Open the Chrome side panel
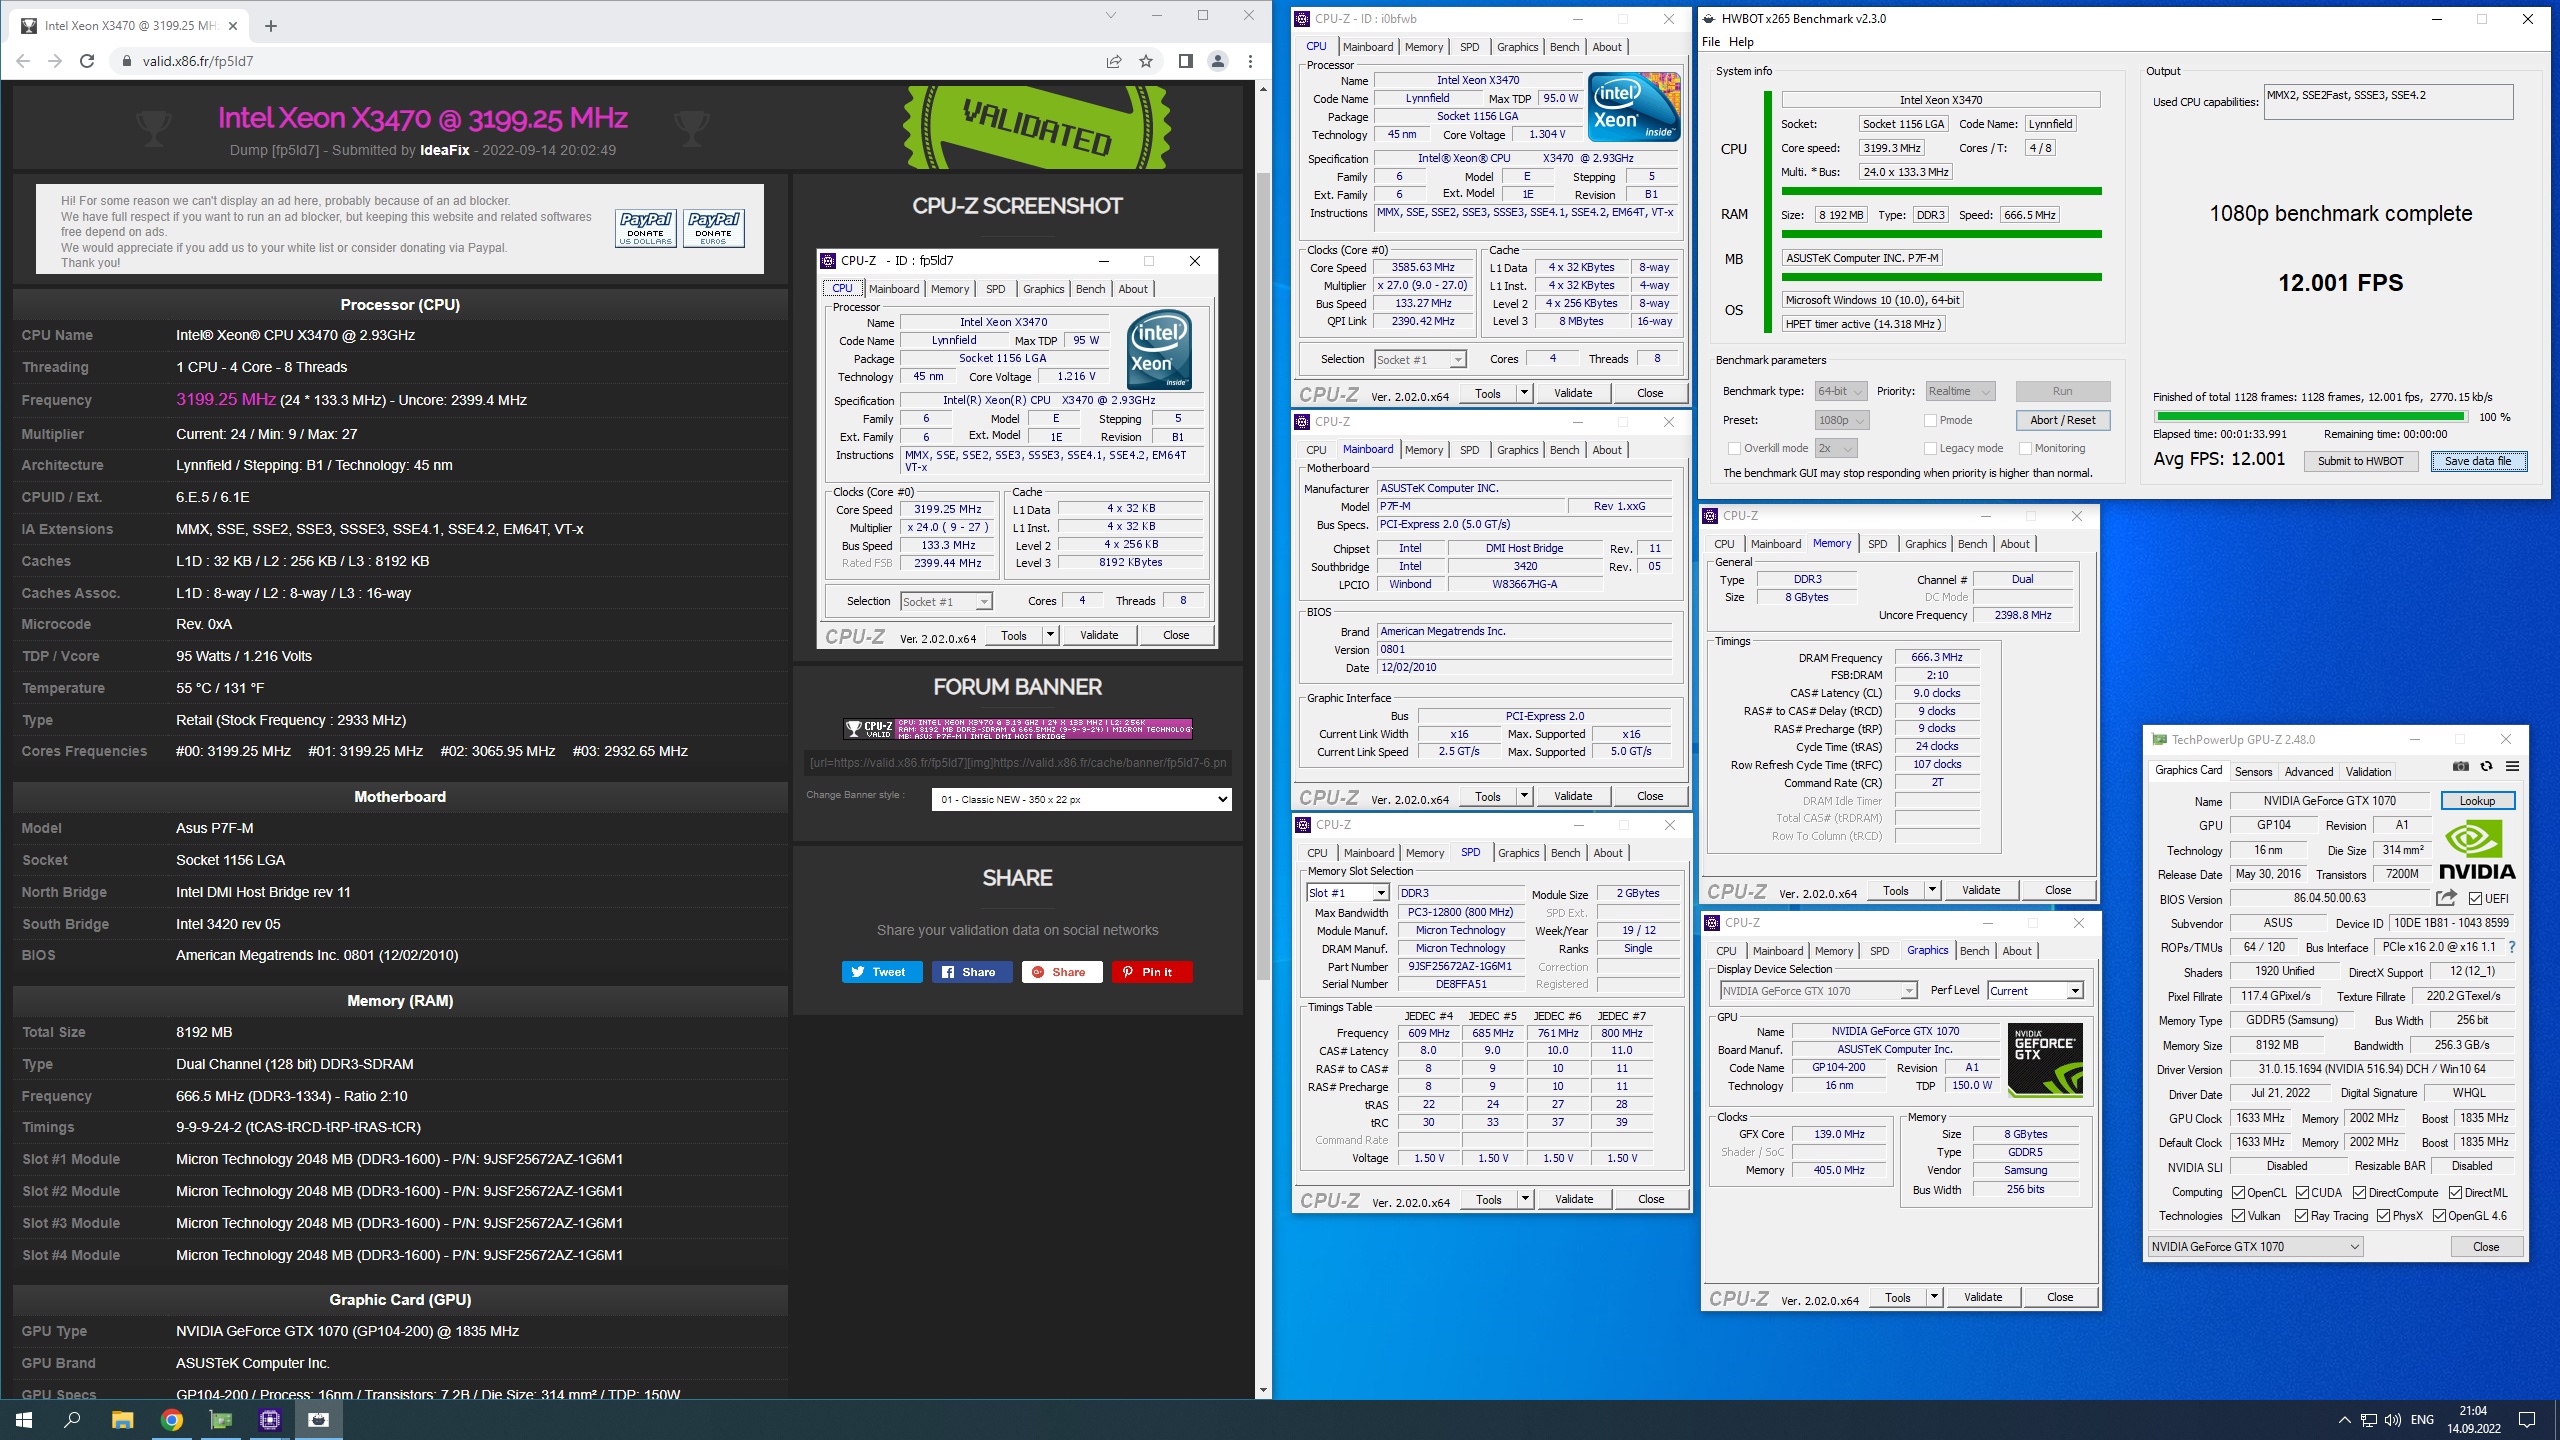2560x1440 pixels. [1185, 61]
